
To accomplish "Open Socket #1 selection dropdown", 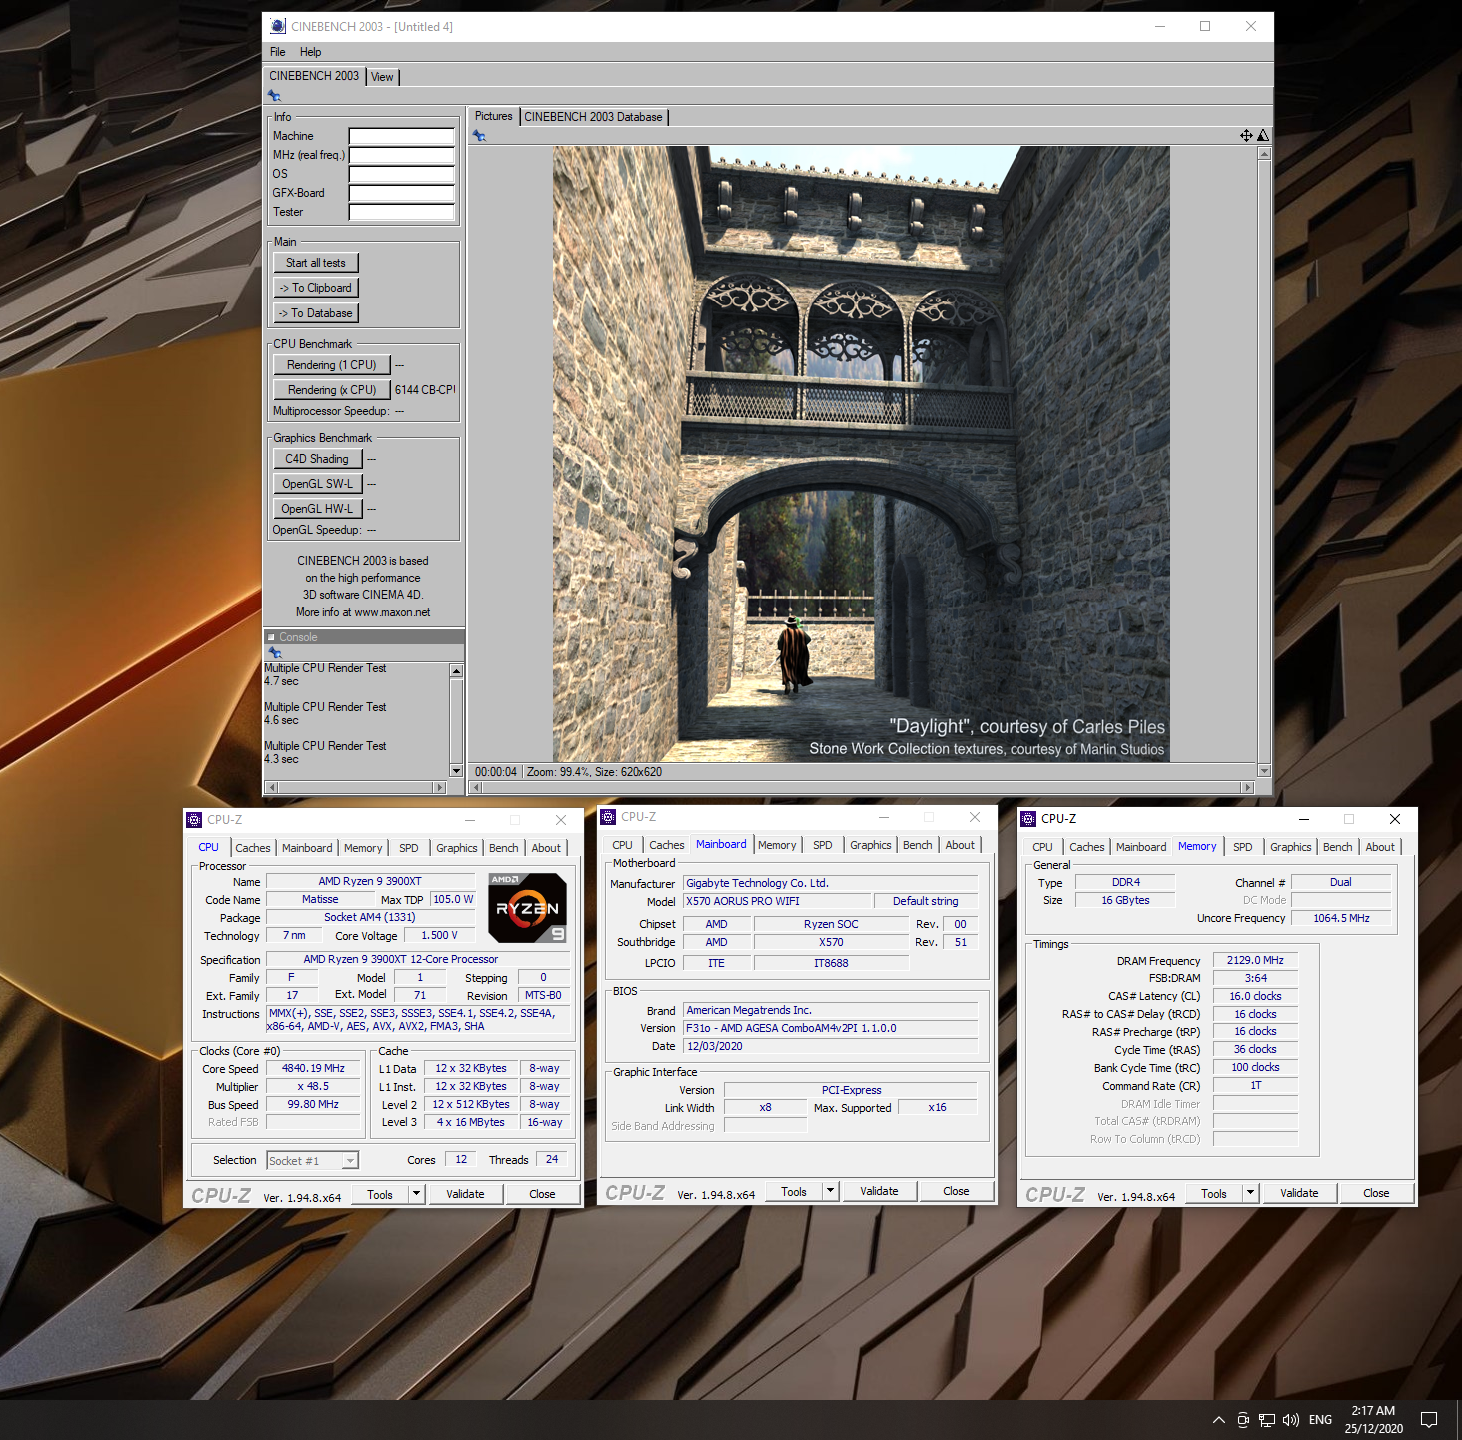I will (350, 1161).
